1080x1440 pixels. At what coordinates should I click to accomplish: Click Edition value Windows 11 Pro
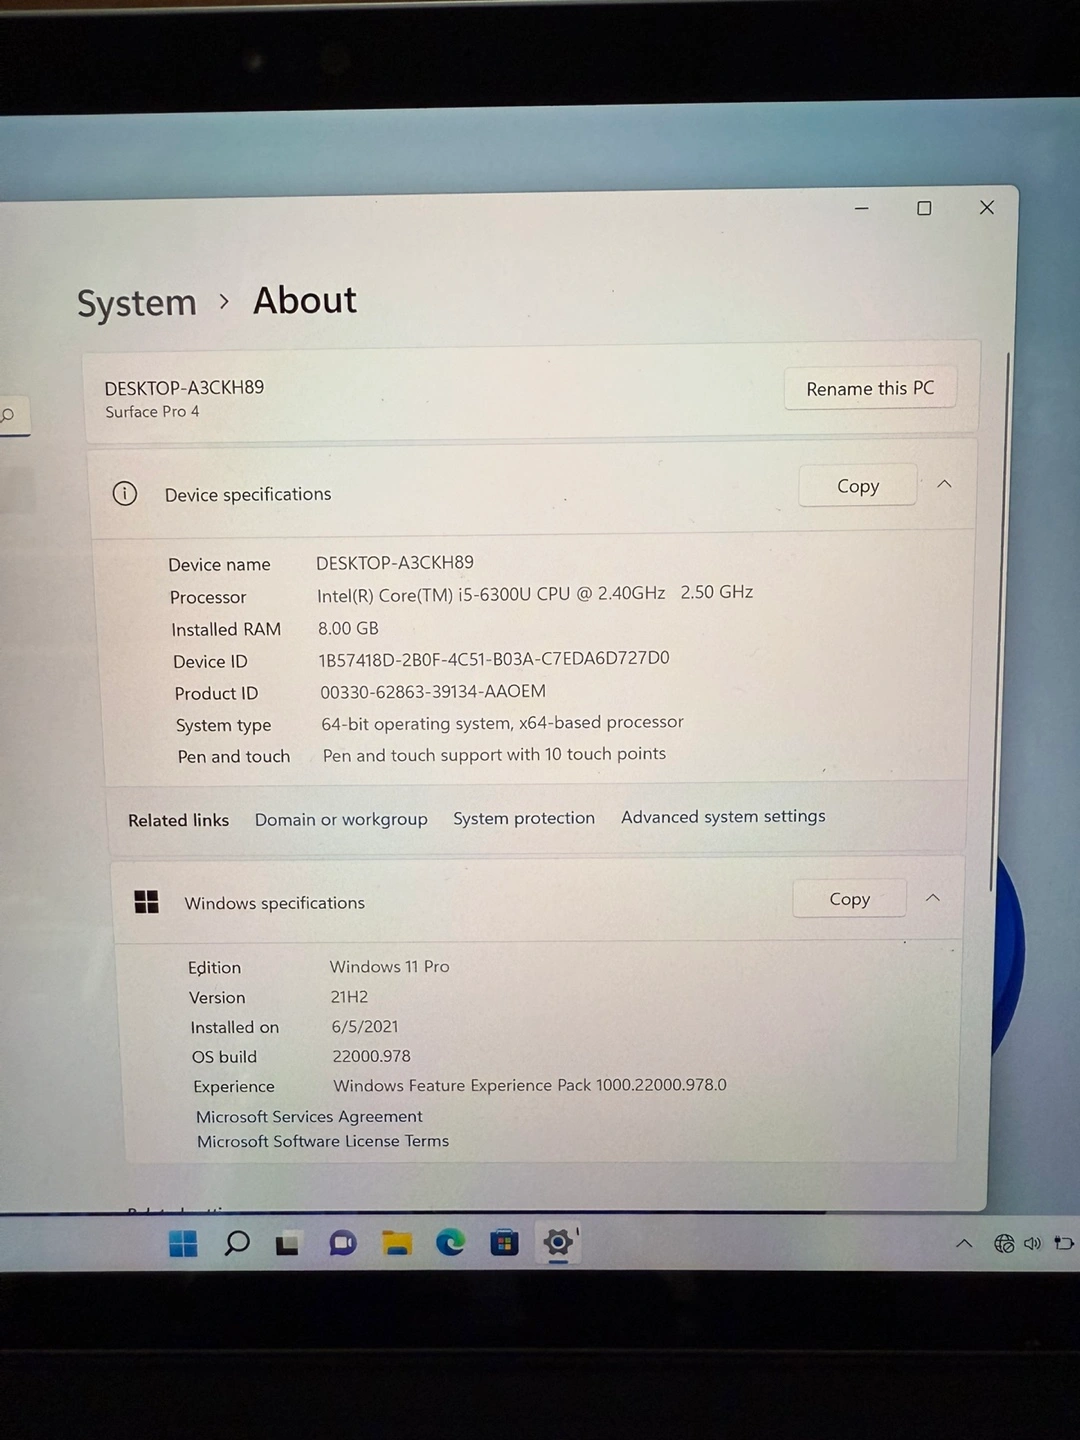(x=390, y=966)
